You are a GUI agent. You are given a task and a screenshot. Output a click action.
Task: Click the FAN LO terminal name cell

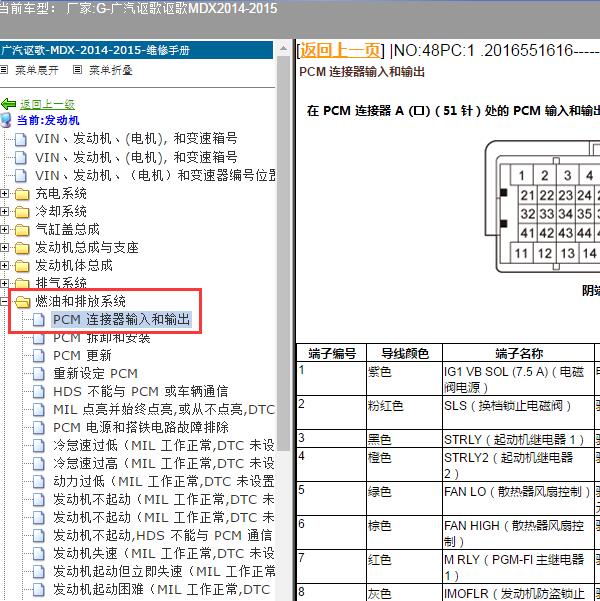tap(519, 499)
